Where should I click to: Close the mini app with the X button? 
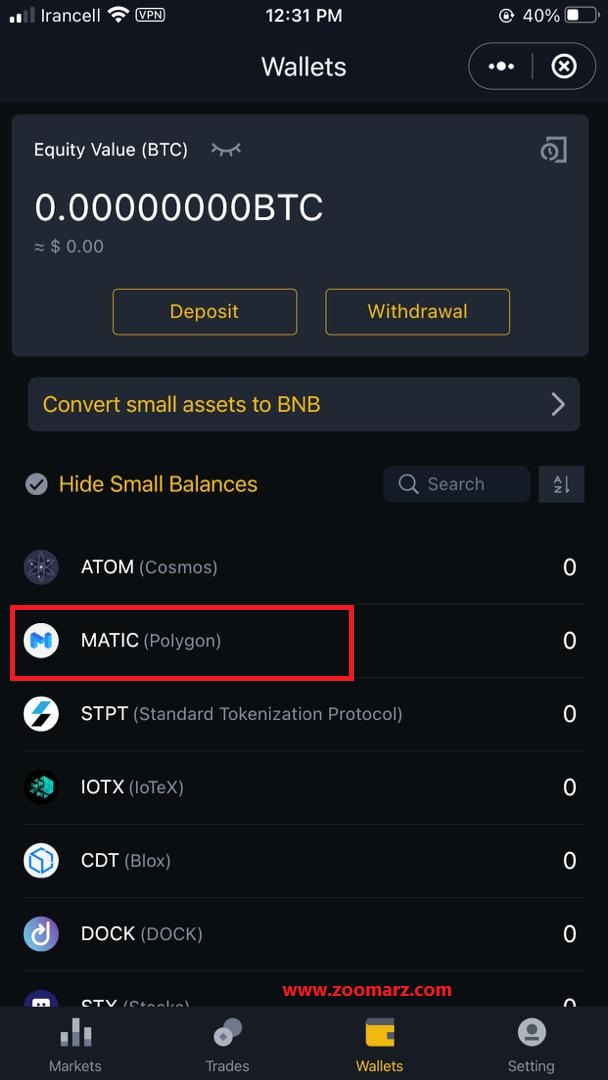point(564,67)
